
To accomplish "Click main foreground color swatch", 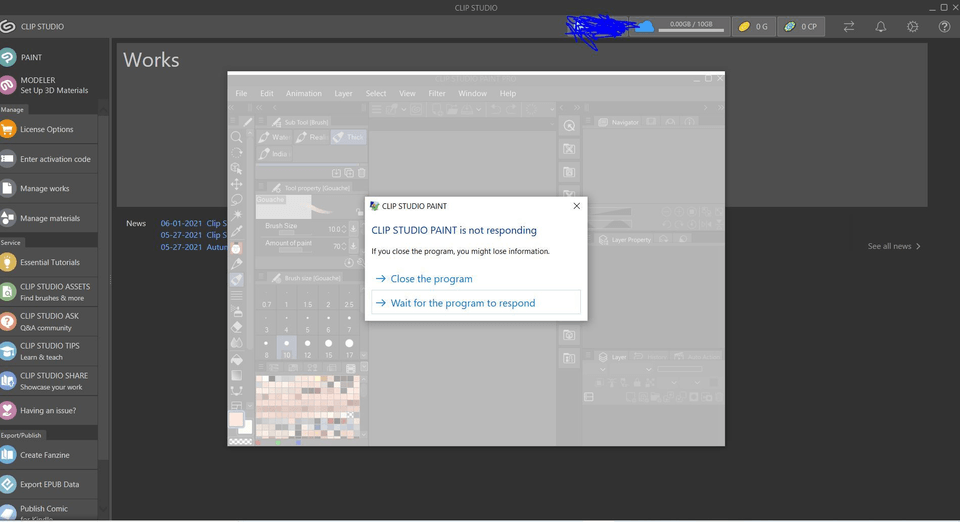I will click(236, 419).
